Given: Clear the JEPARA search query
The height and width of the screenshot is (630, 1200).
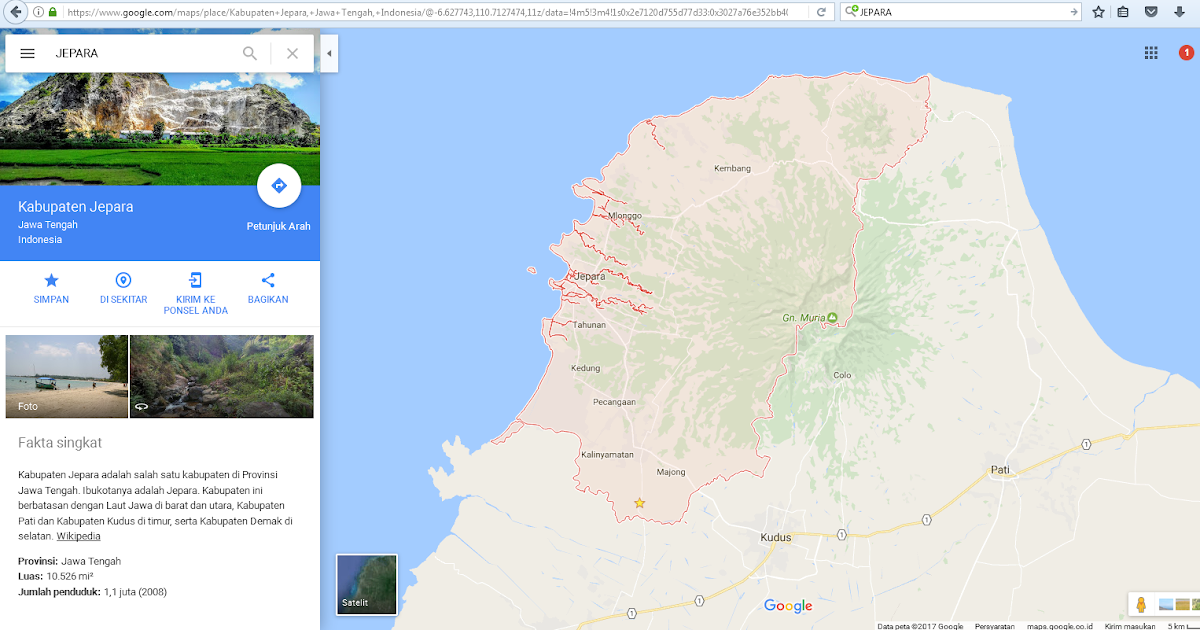Looking at the screenshot, I should click(x=292, y=53).
